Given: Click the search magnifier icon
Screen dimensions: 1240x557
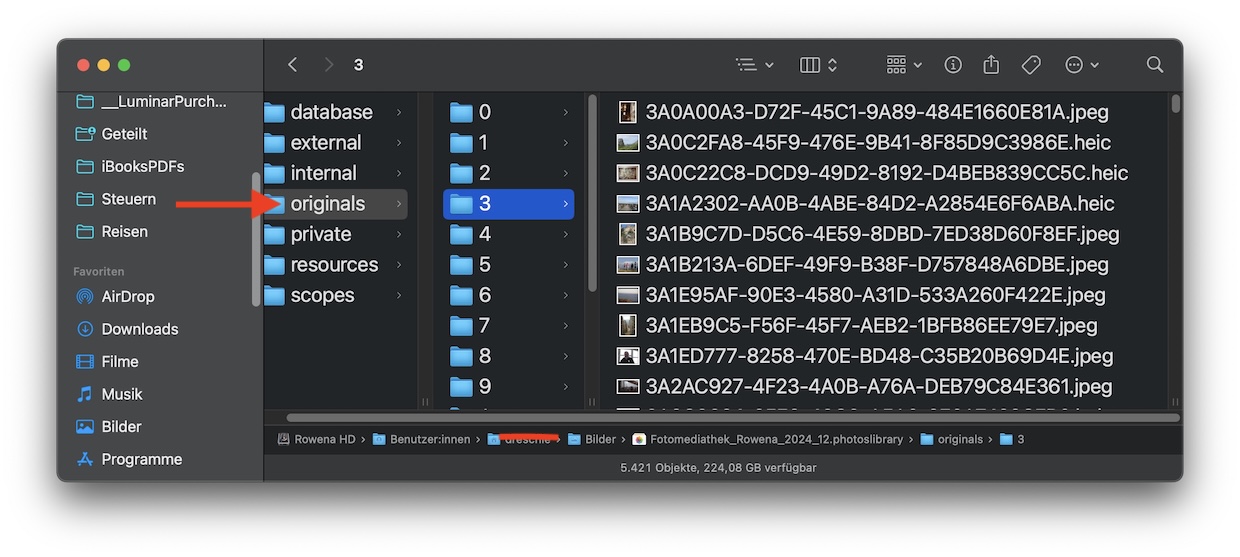Looking at the screenshot, I should point(1155,65).
